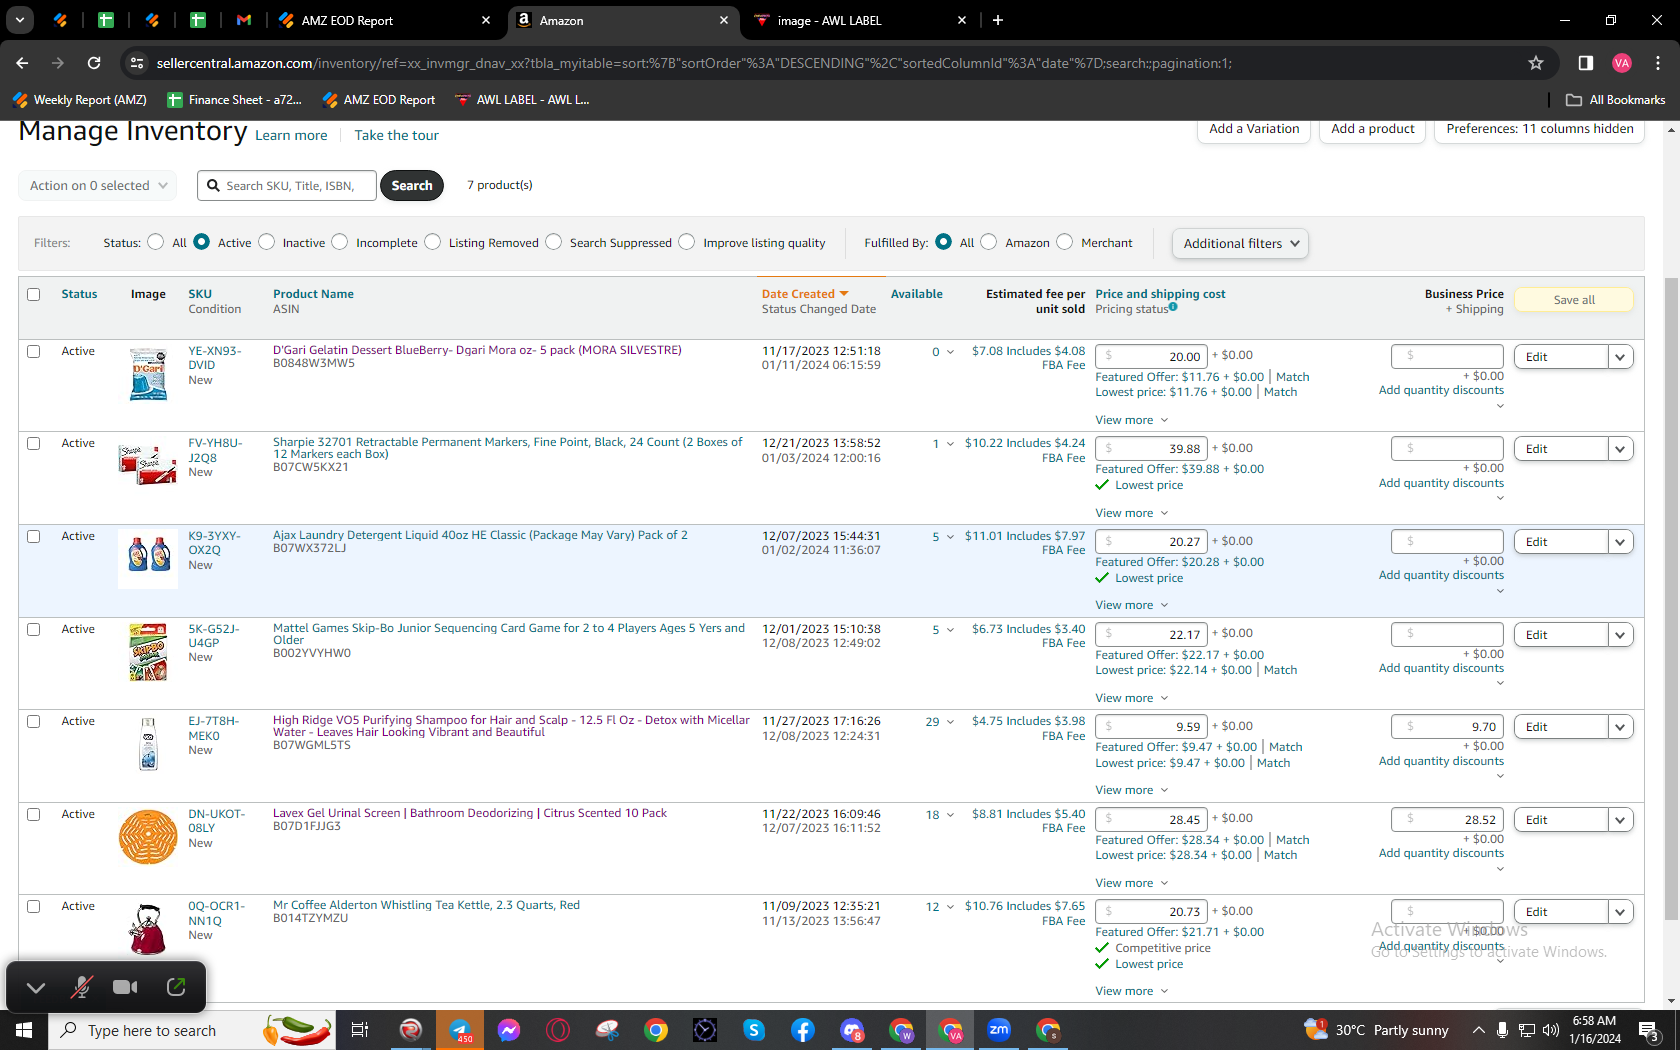This screenshot has width=1680, height=1050.
Task: Open Preferences: 11 columns hidden
Action: 1539,129
